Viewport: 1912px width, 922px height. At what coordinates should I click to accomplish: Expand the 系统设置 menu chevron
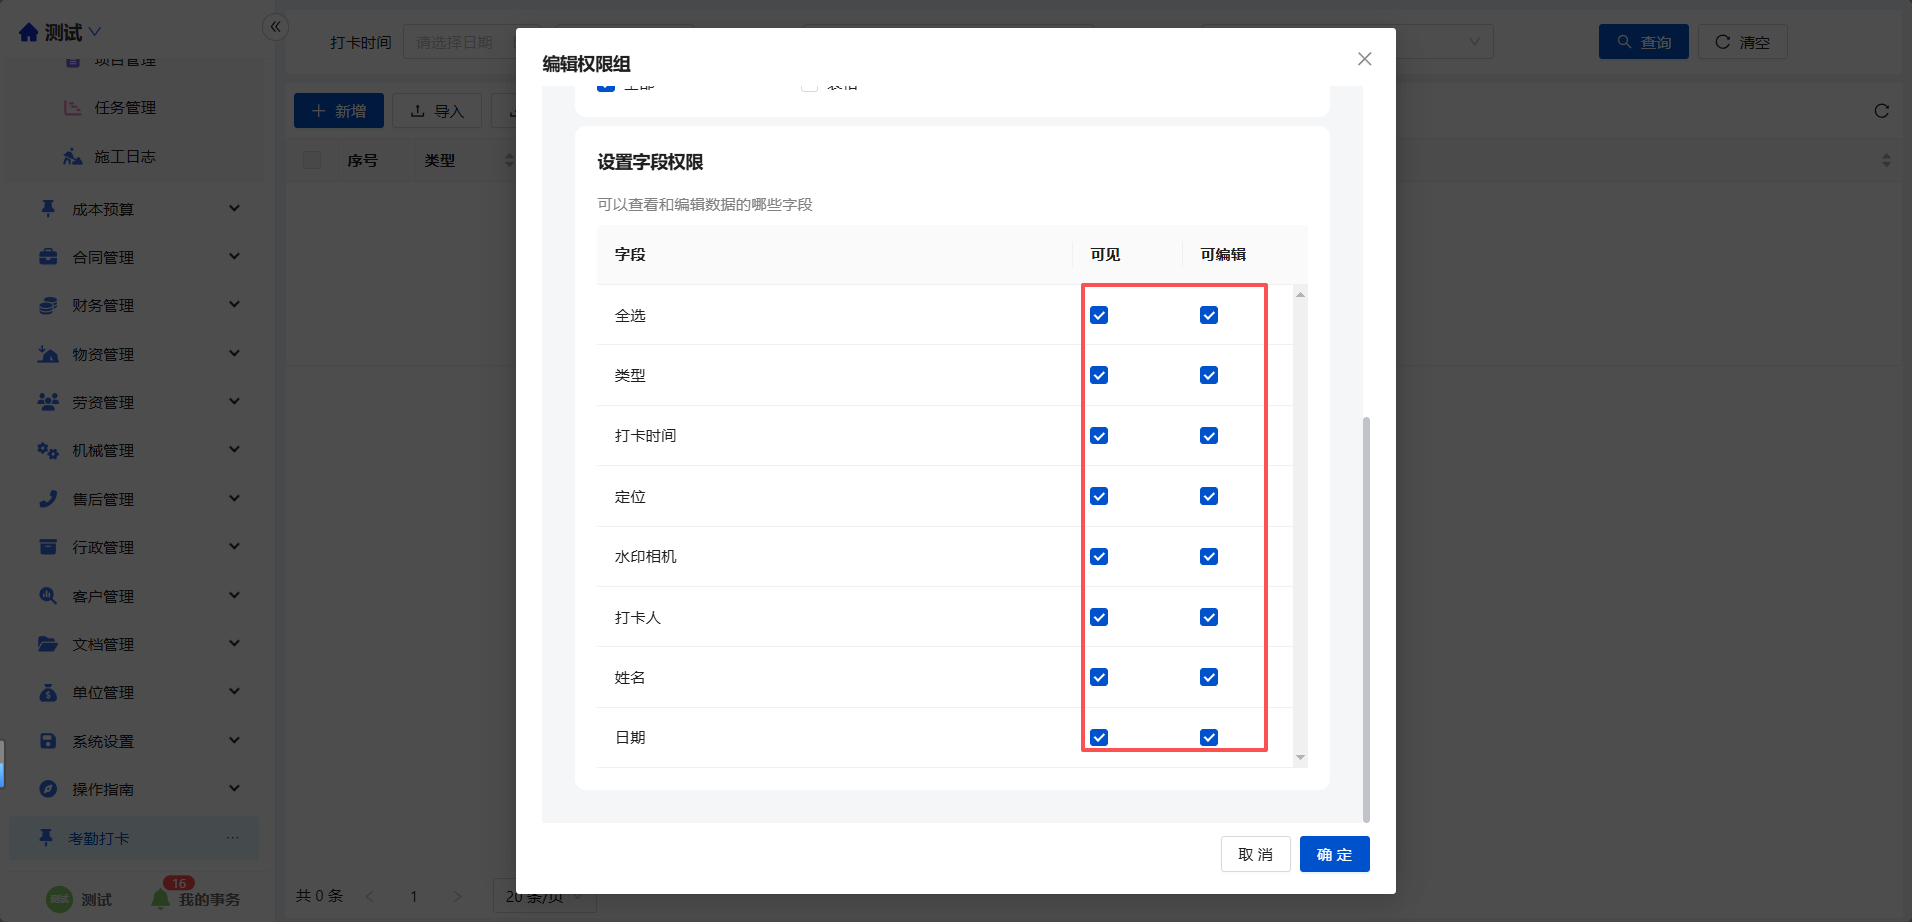point(234,741)
